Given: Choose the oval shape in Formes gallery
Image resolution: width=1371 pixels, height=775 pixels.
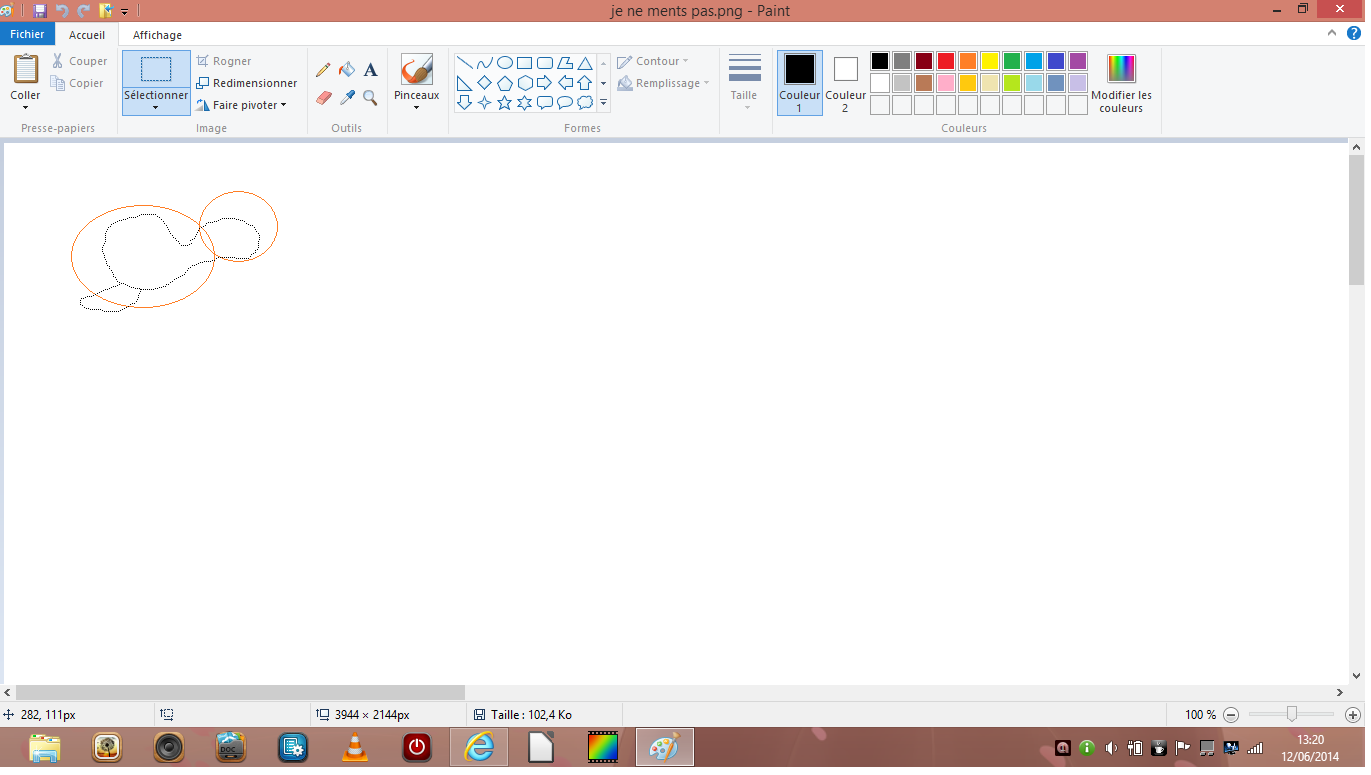Looking at the screenshot, I should [x=505, y=63].
